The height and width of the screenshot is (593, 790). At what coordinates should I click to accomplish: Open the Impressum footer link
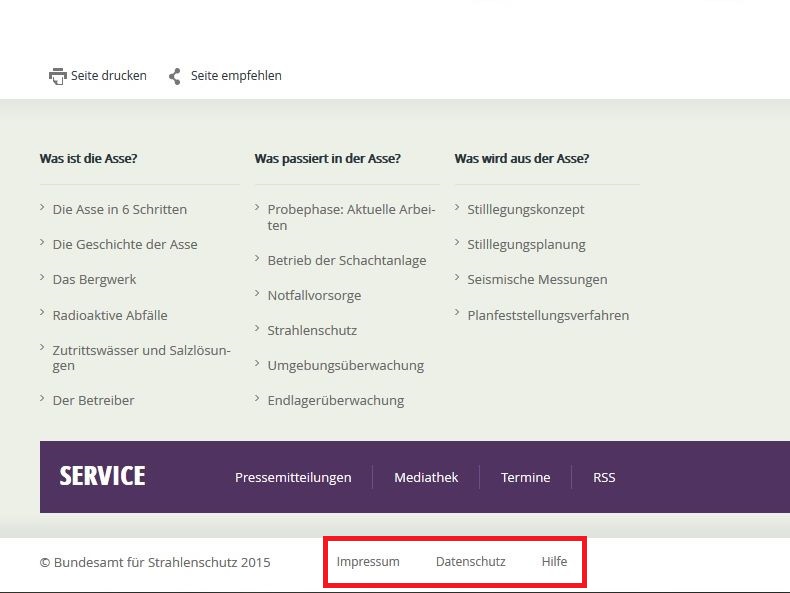click(368, 561)
